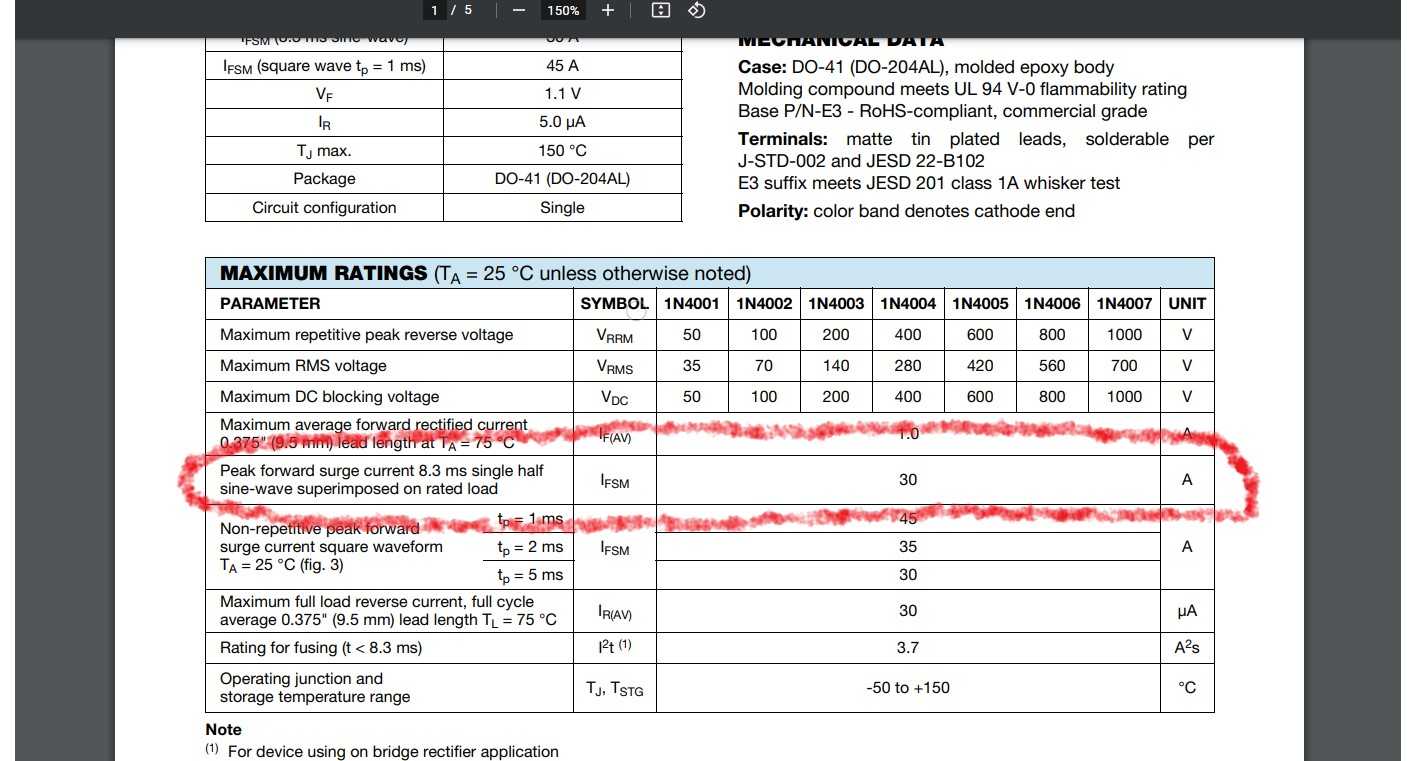Click the µA unit in the reverse current row
This screenshot has width=1416, height=761.
(x=1187, y=611)
